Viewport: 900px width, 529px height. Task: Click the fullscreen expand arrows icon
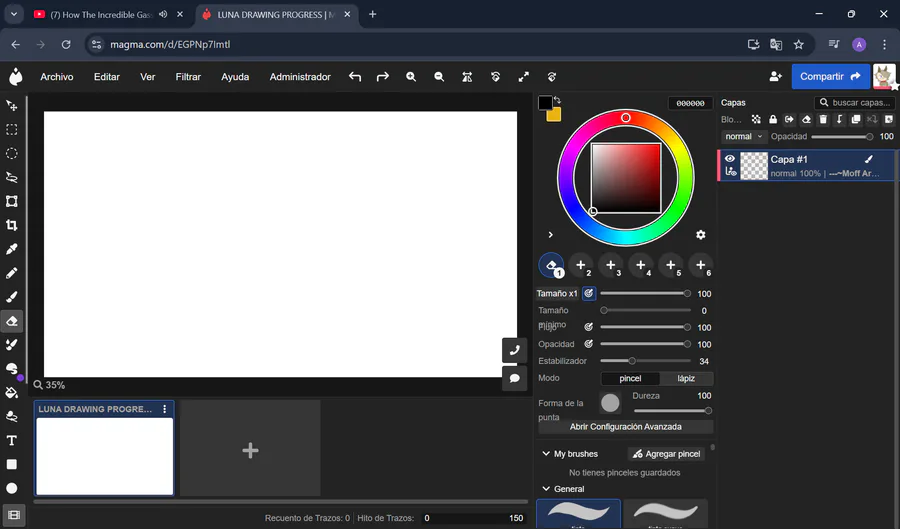point(523,76)
